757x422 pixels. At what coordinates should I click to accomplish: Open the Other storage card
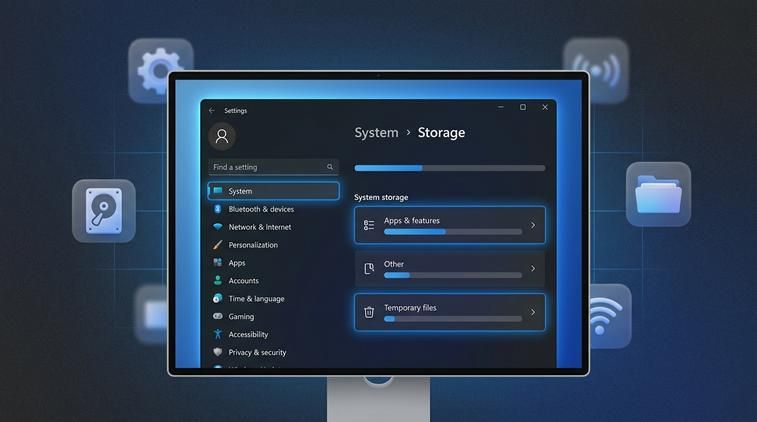pos(450,268)
